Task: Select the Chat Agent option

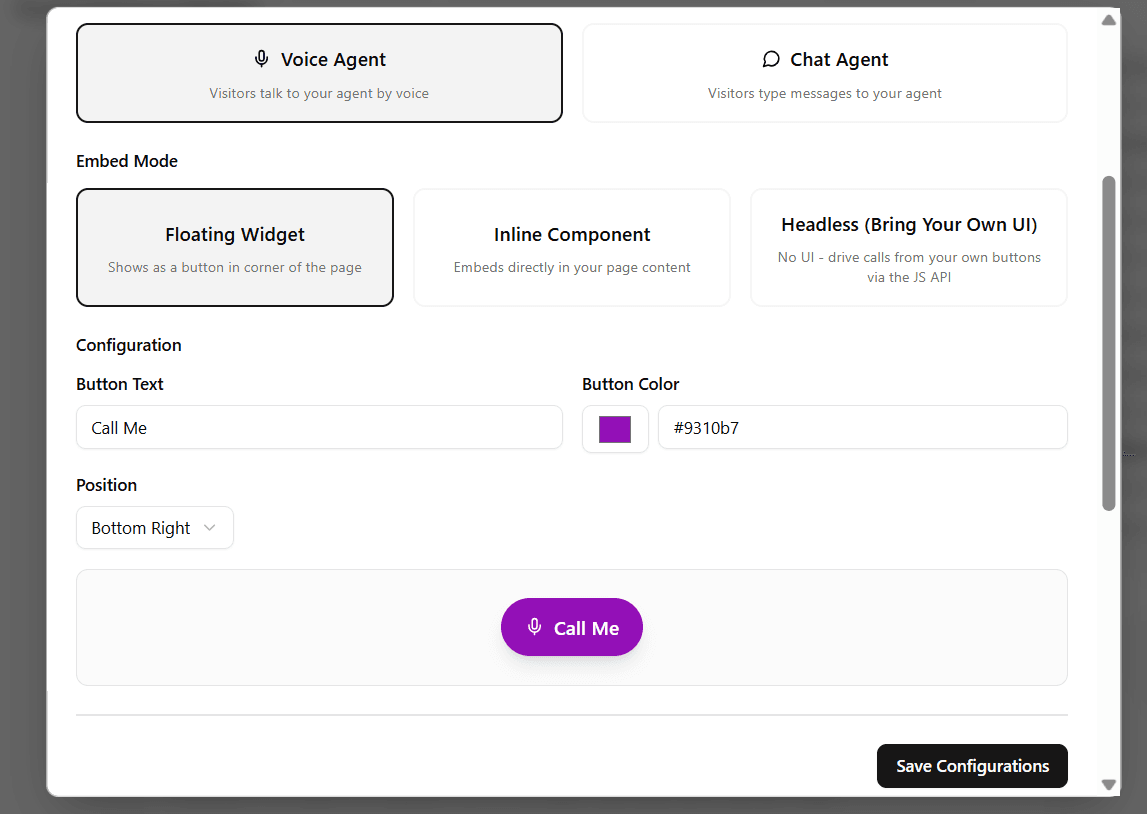Action: (824, 73)
